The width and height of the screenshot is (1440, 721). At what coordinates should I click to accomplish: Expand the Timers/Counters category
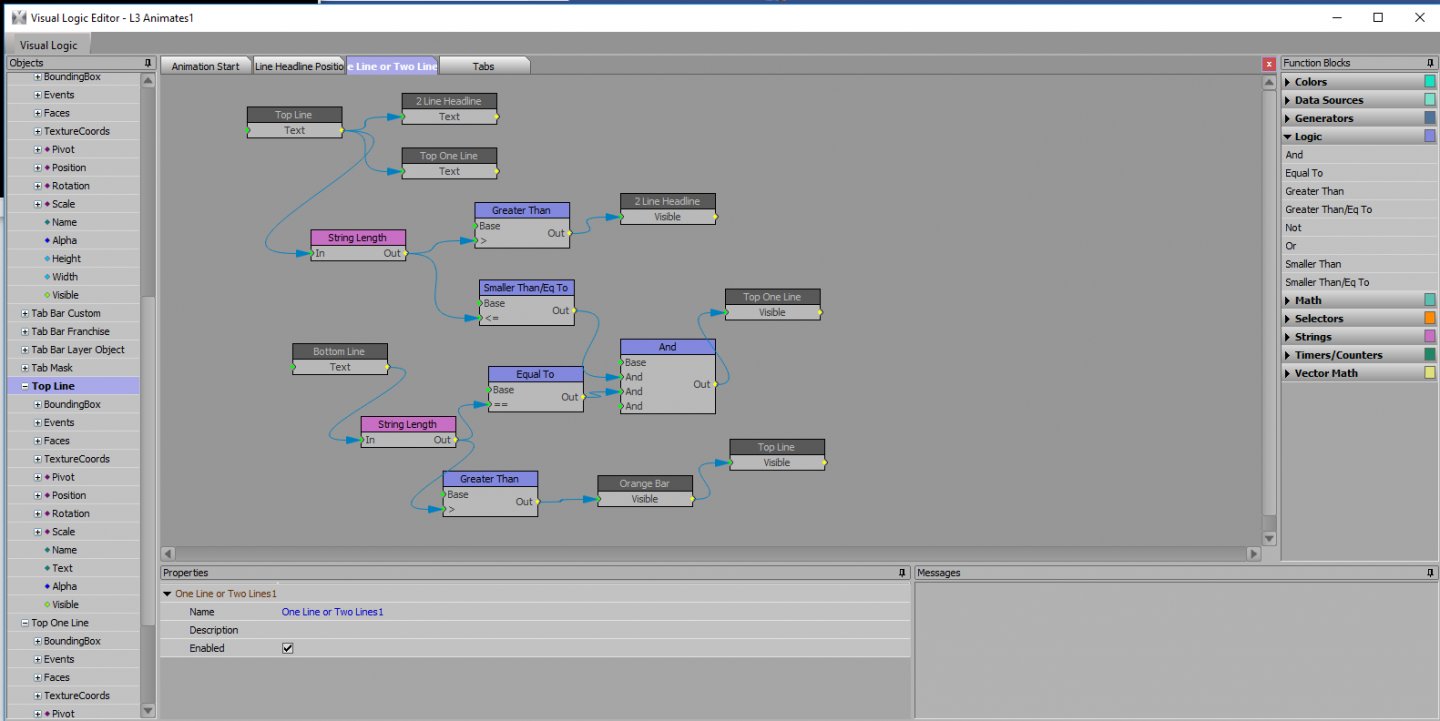(1288, 355)
